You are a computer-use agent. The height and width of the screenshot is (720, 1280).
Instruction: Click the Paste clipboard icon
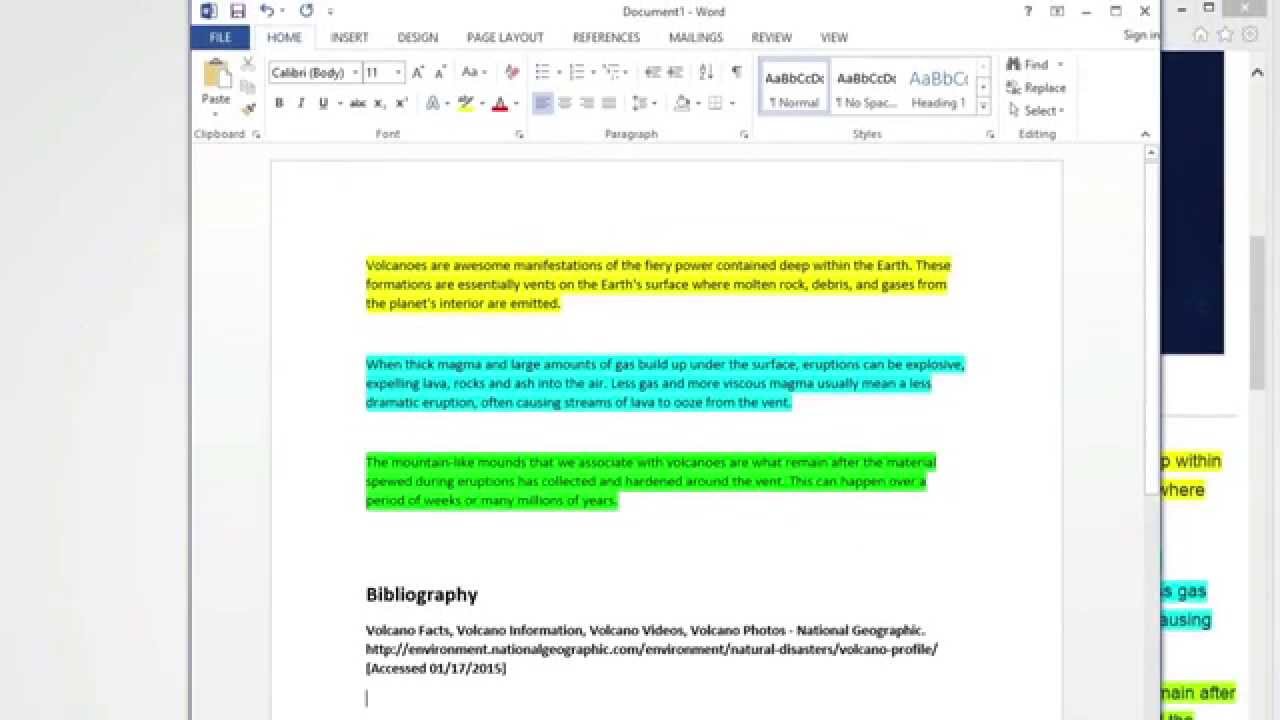[x=216, y=74]
